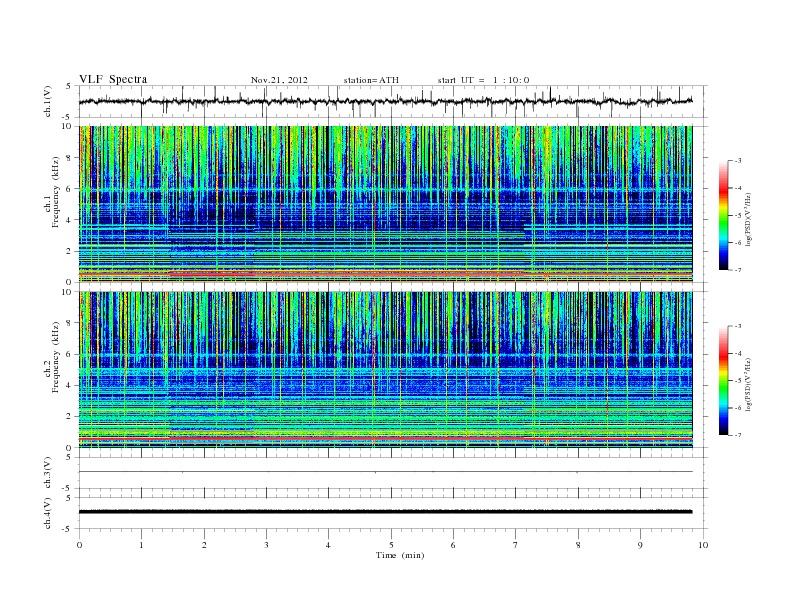Viewport: 792px width, 612px height.
Task: Click the "-3" tick on ch.1 colorbar
Action: click(738, 161)
